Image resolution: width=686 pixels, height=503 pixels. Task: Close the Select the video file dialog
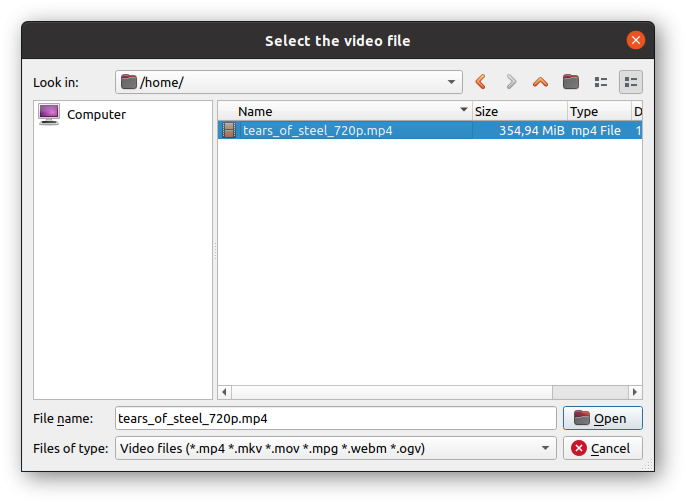click(x=635, y=40)
